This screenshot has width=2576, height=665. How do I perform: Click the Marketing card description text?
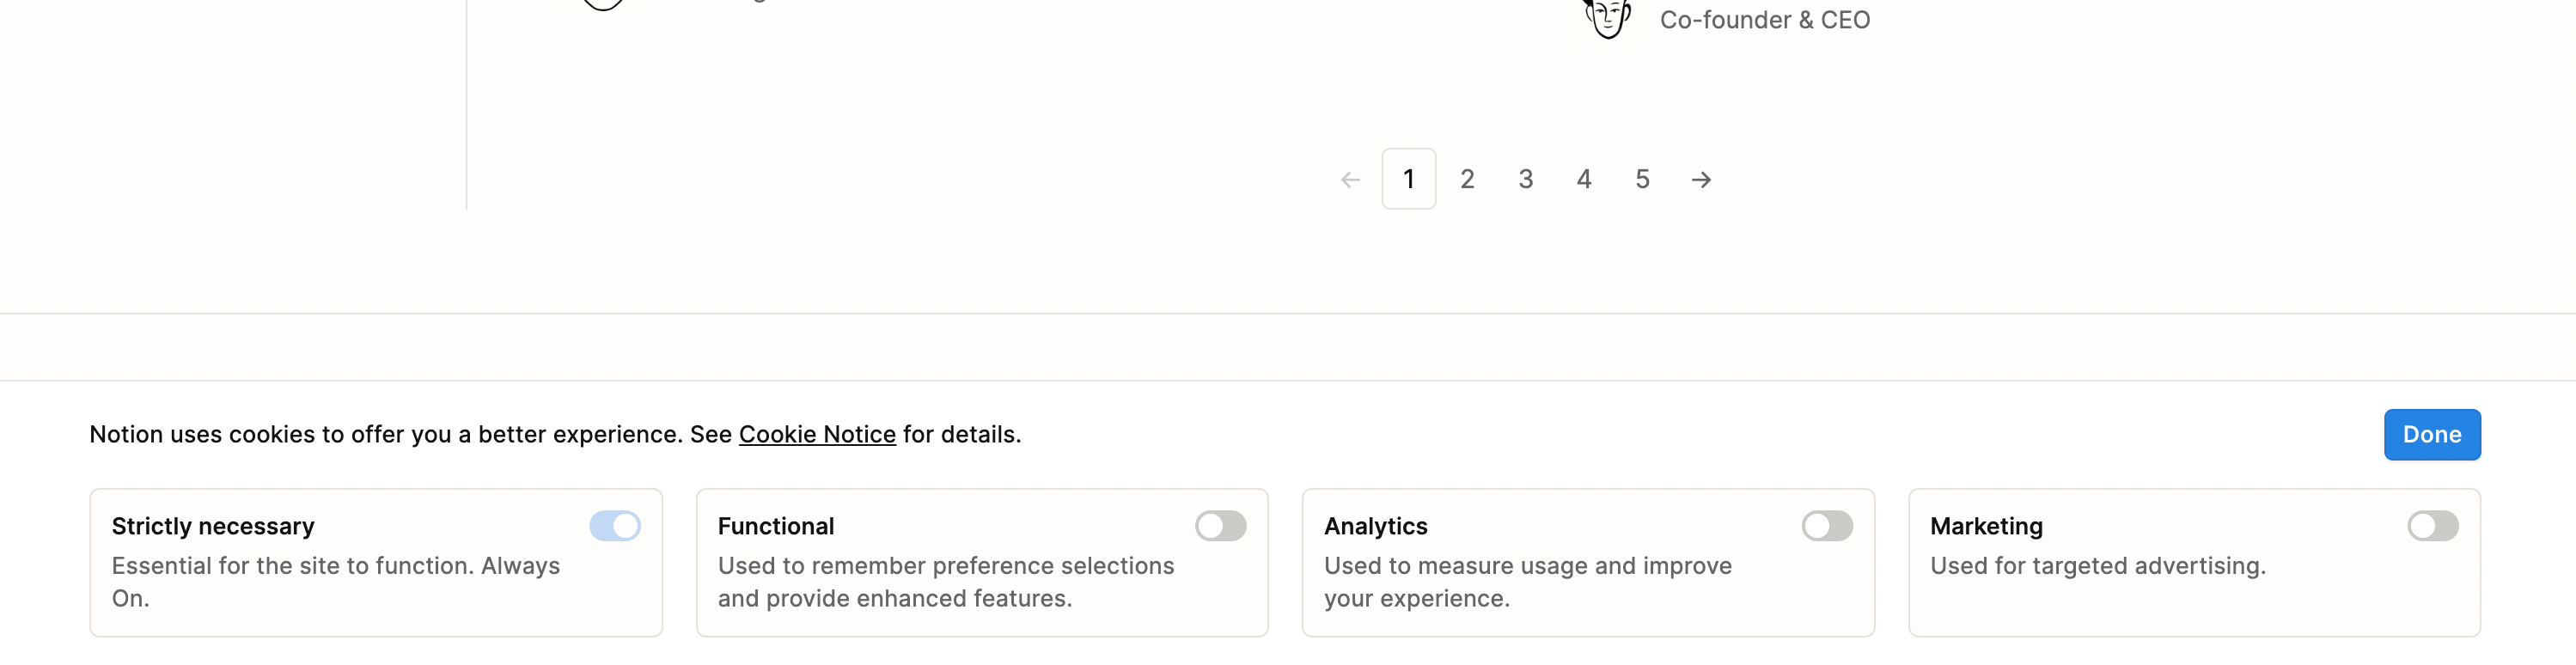[2097, 566]
